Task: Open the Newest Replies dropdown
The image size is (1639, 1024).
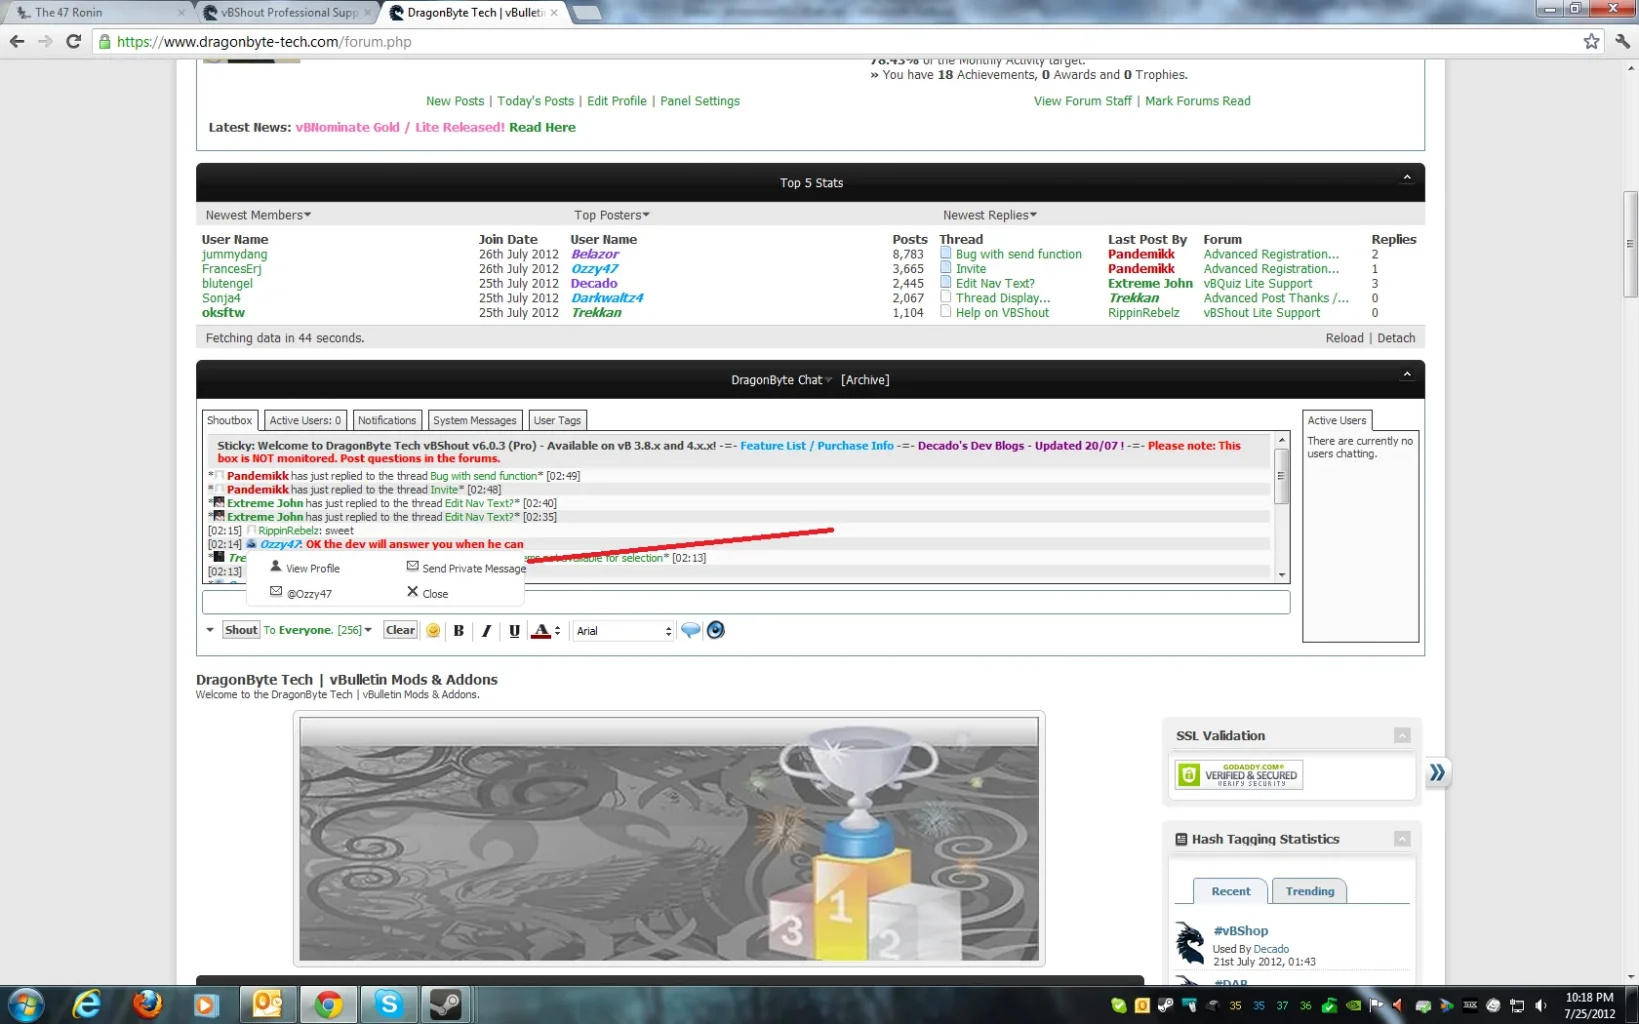Action: tap(990, 215)
